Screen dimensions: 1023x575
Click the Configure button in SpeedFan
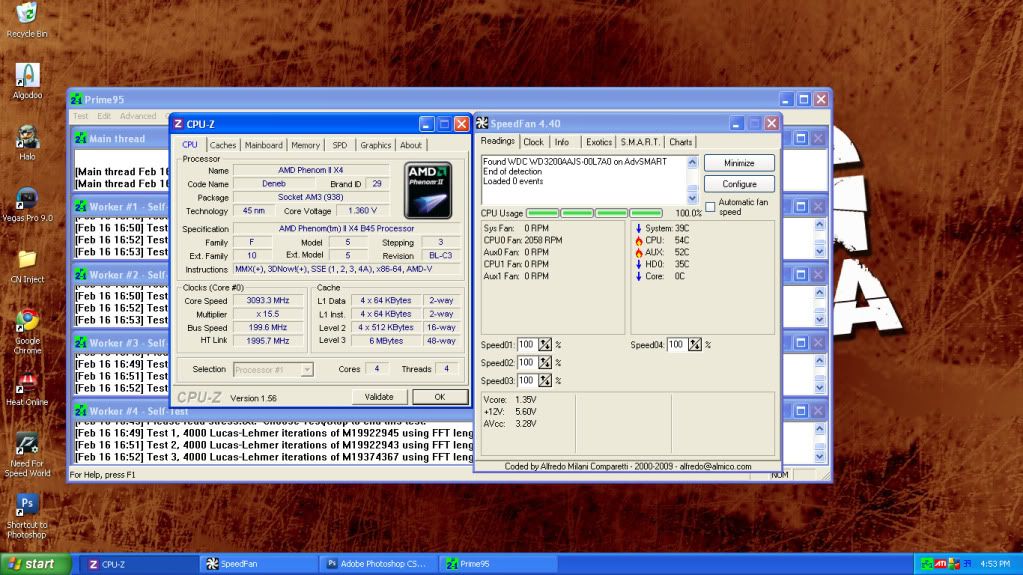tap(739, 184)
